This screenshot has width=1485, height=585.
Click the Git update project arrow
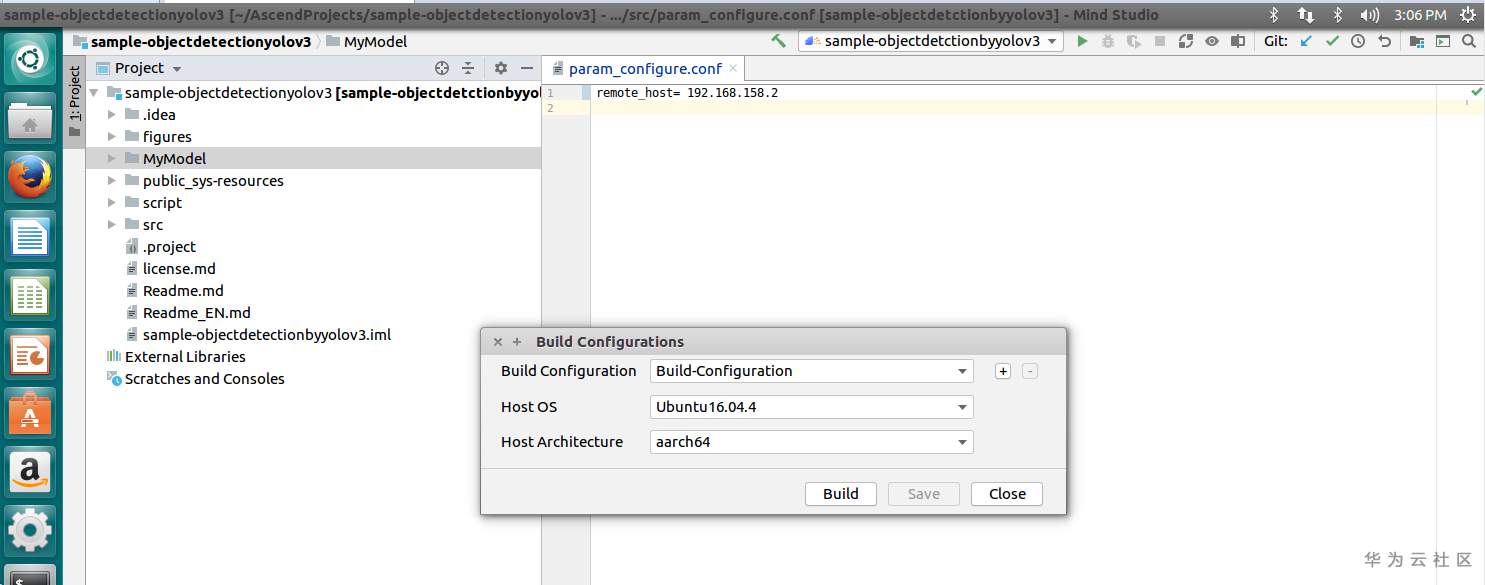tap(1306, 41)
